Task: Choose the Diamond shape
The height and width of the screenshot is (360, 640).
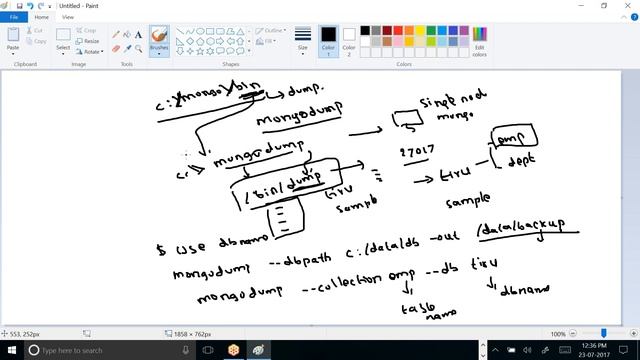Action: pos(190,42)
